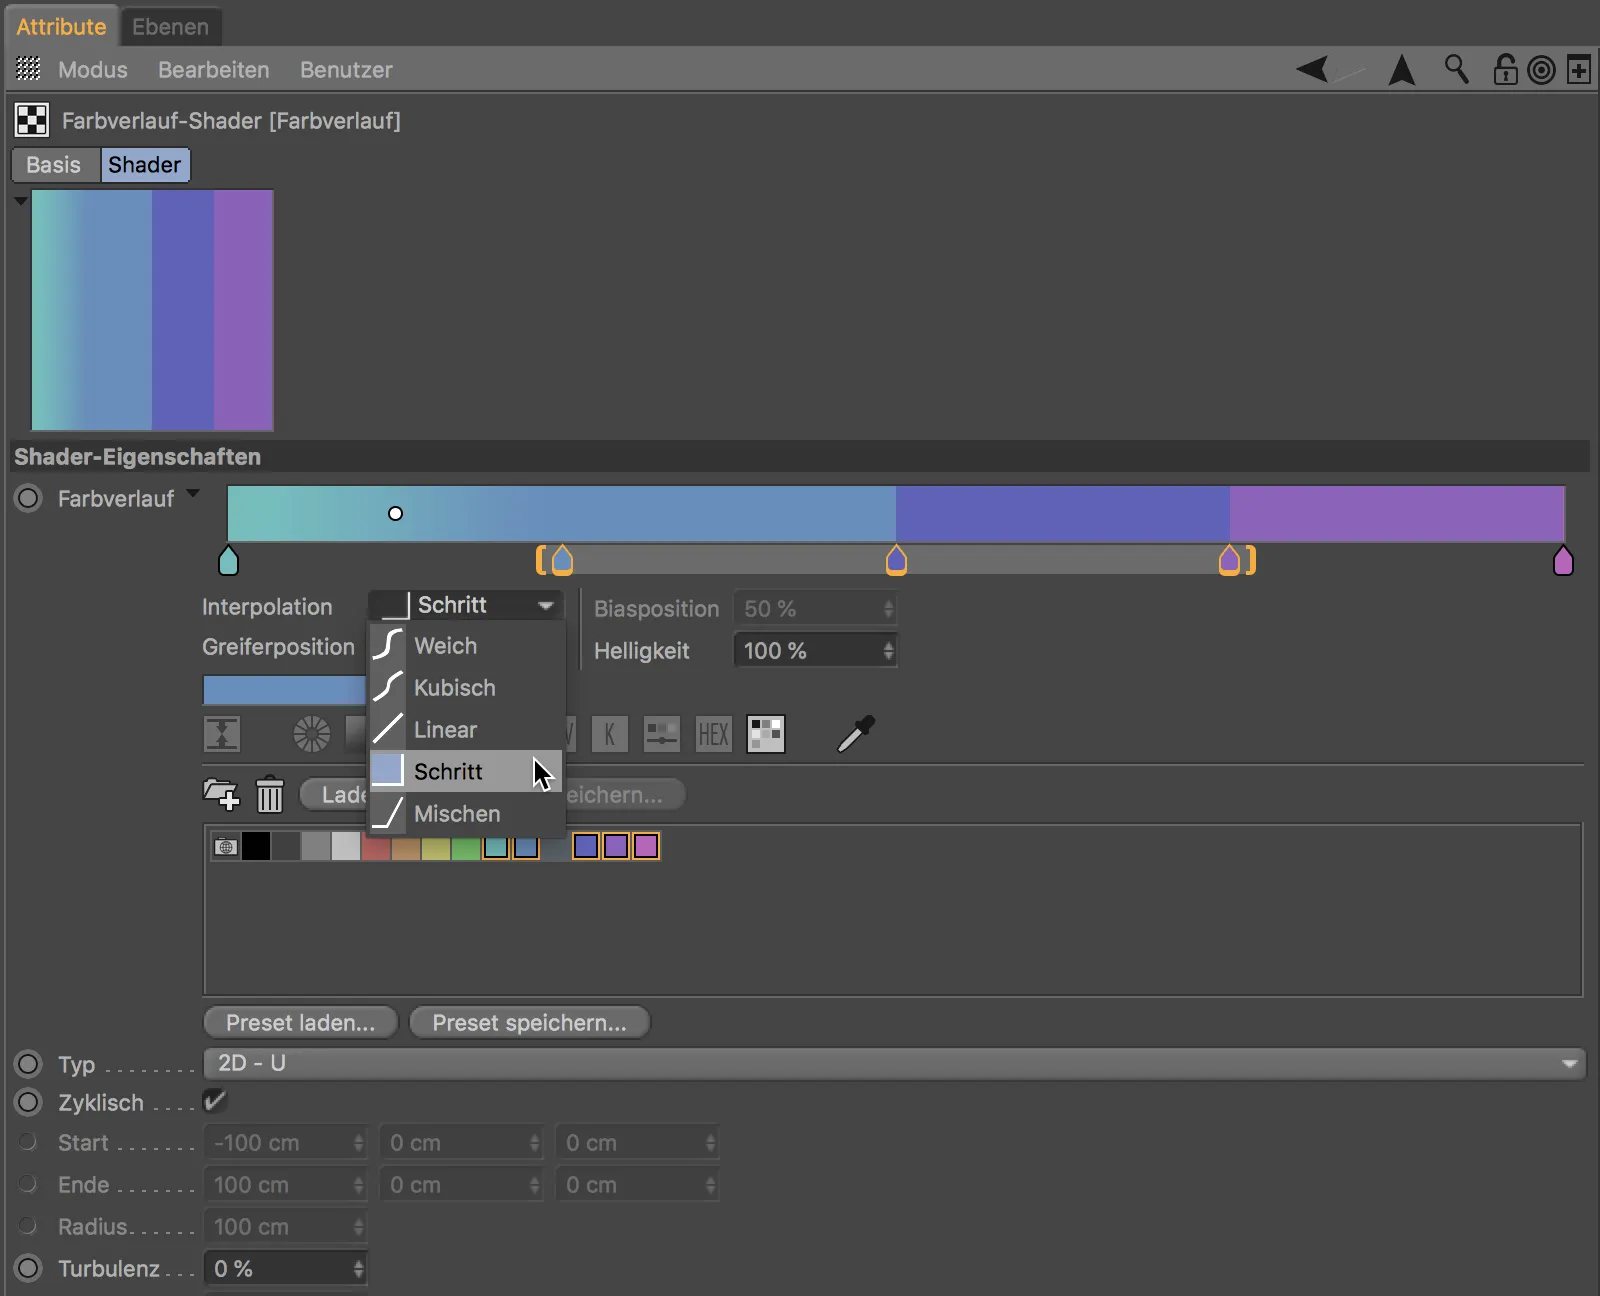Viewport: 1600px width, 1296px height.
Task: Select the blue gradient knot
Action: pos(562,560)
